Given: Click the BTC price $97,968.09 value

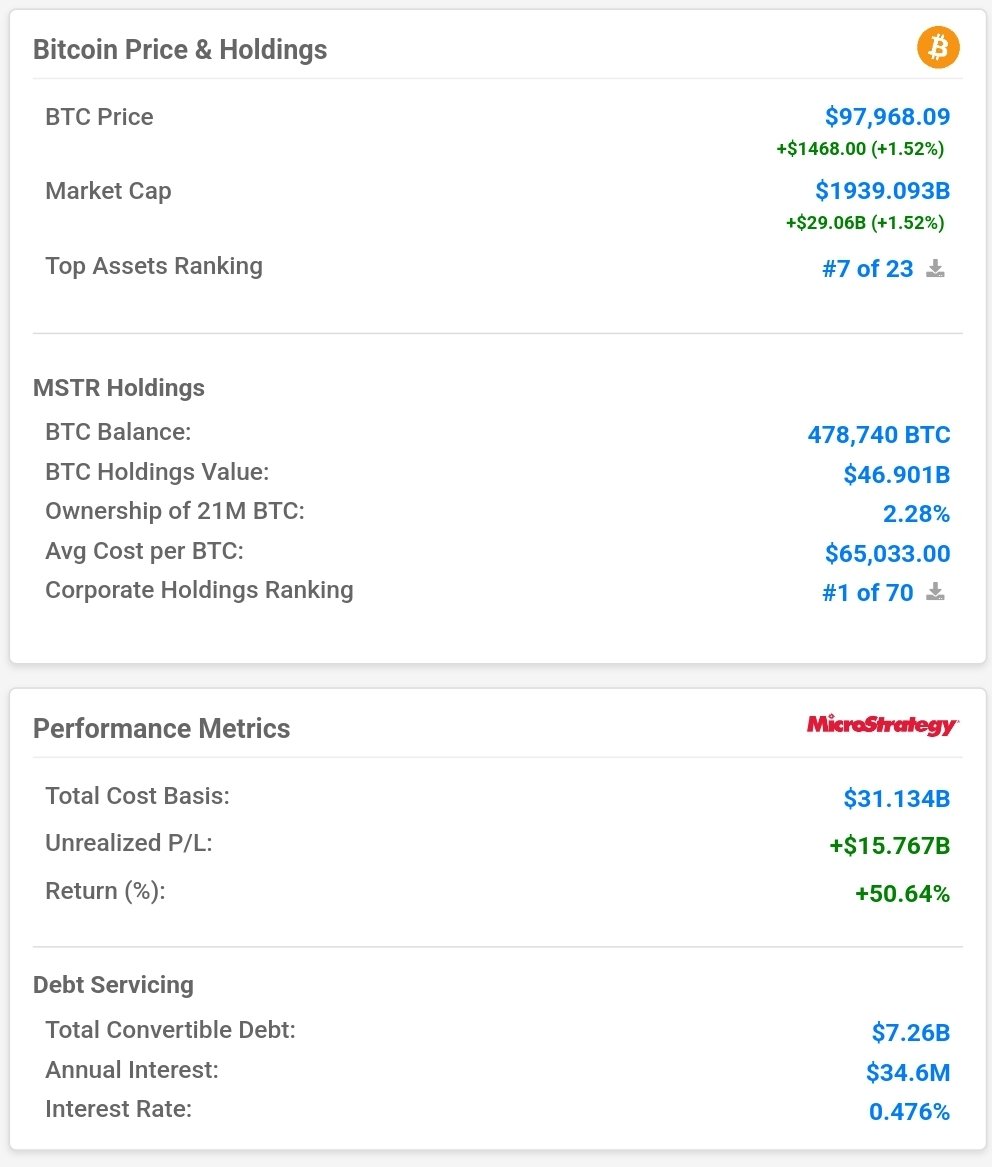Looking at the screenshot, I should [887, 117].
